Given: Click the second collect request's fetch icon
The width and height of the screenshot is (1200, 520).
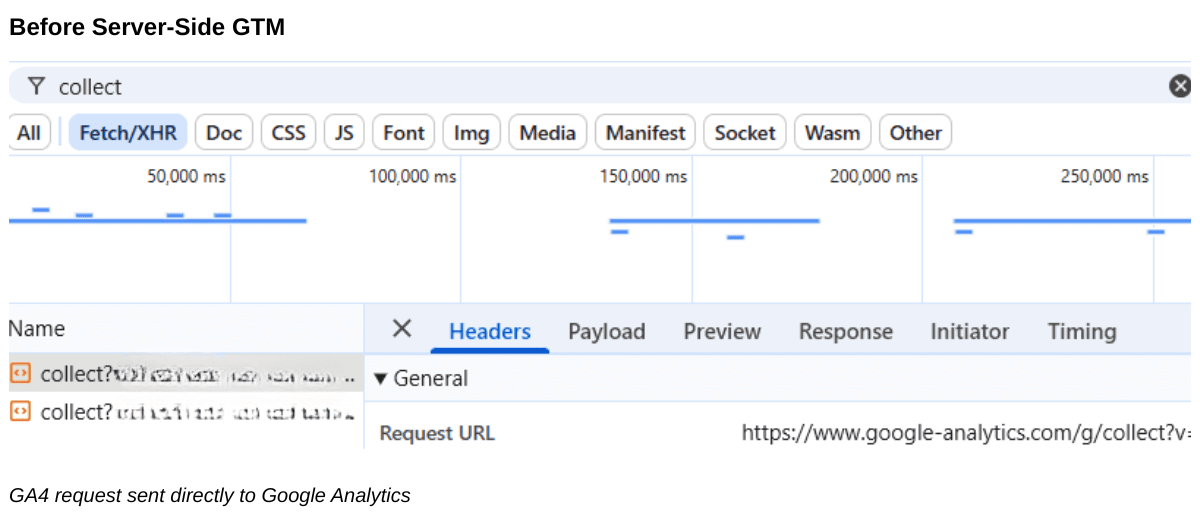Looking at the screenshot, I should pos(21,411).
